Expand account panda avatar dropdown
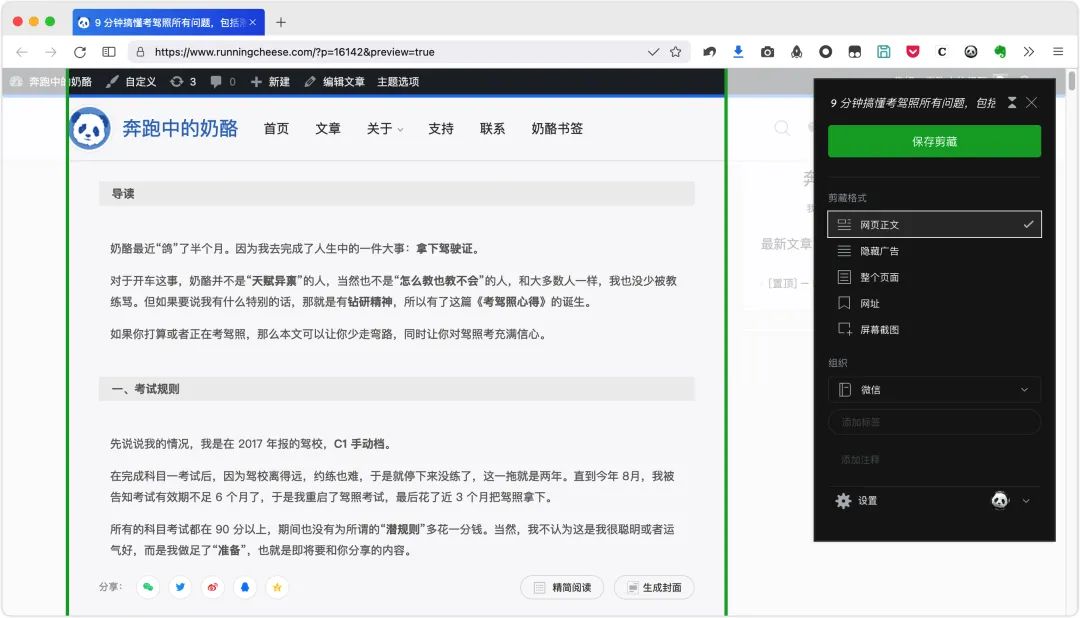This screenshot has height=618, width=1080. (1010, 501)
